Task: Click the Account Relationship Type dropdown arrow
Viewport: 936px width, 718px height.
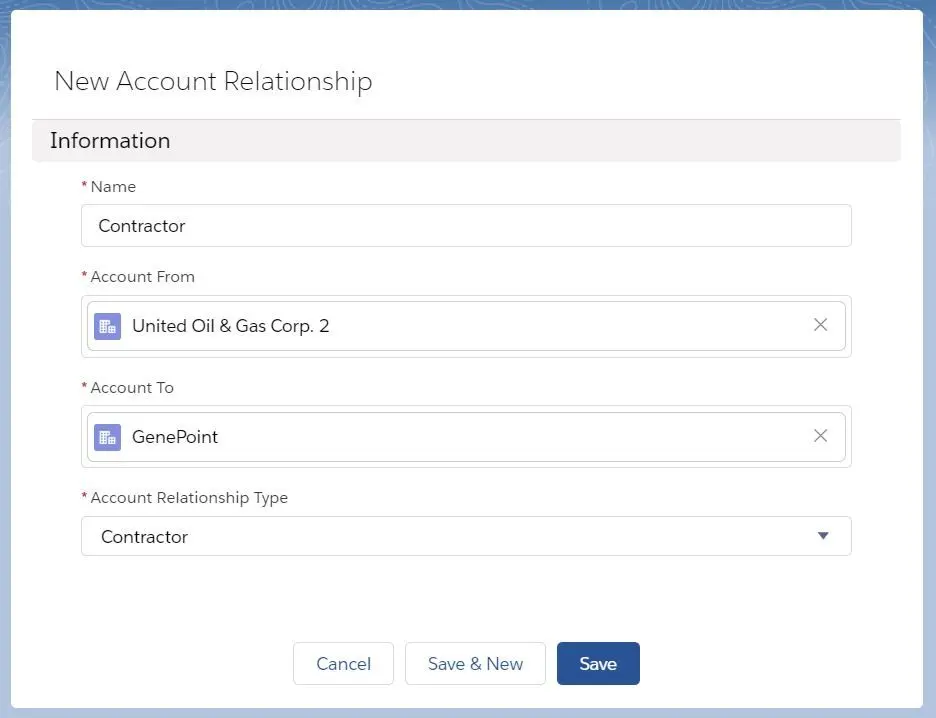Action: coord(823,536)
